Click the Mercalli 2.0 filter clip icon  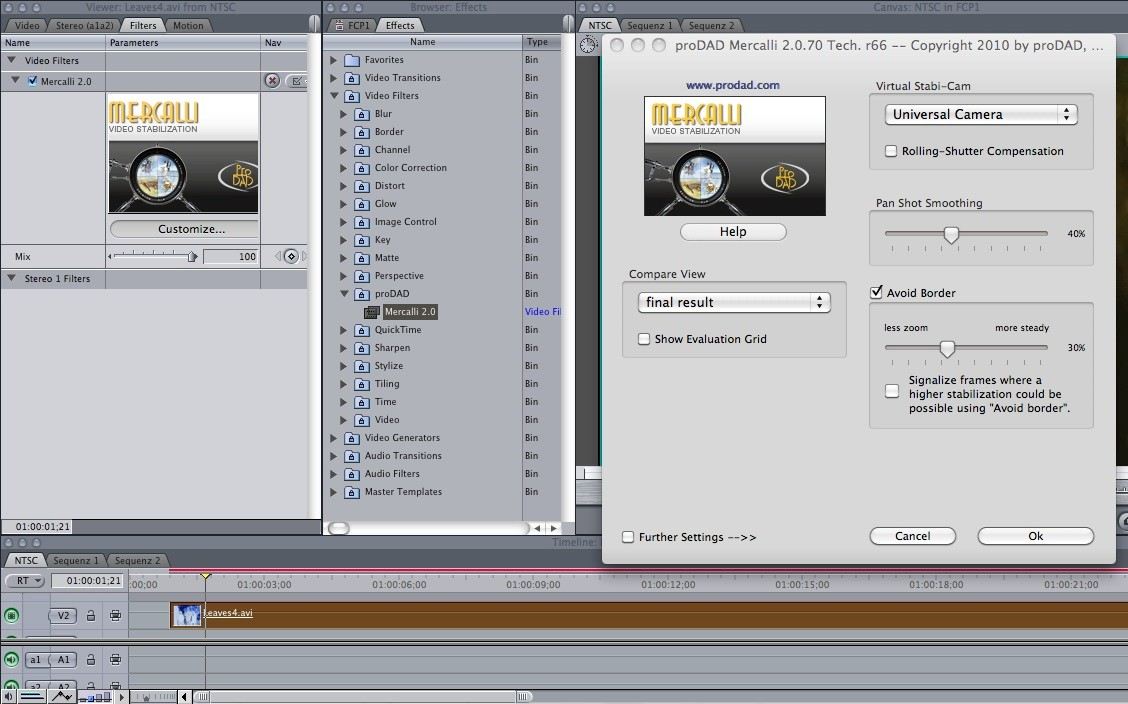pos(371,312)
